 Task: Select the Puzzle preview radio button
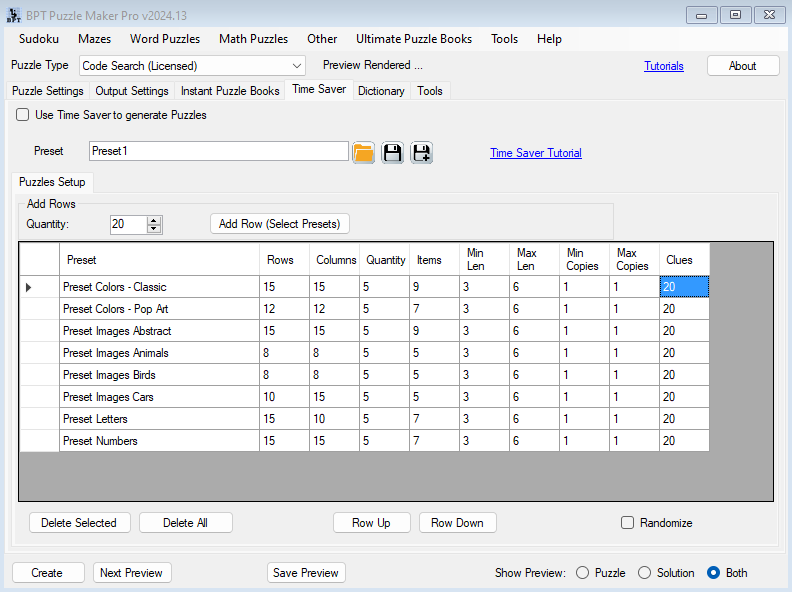(582, 573)
